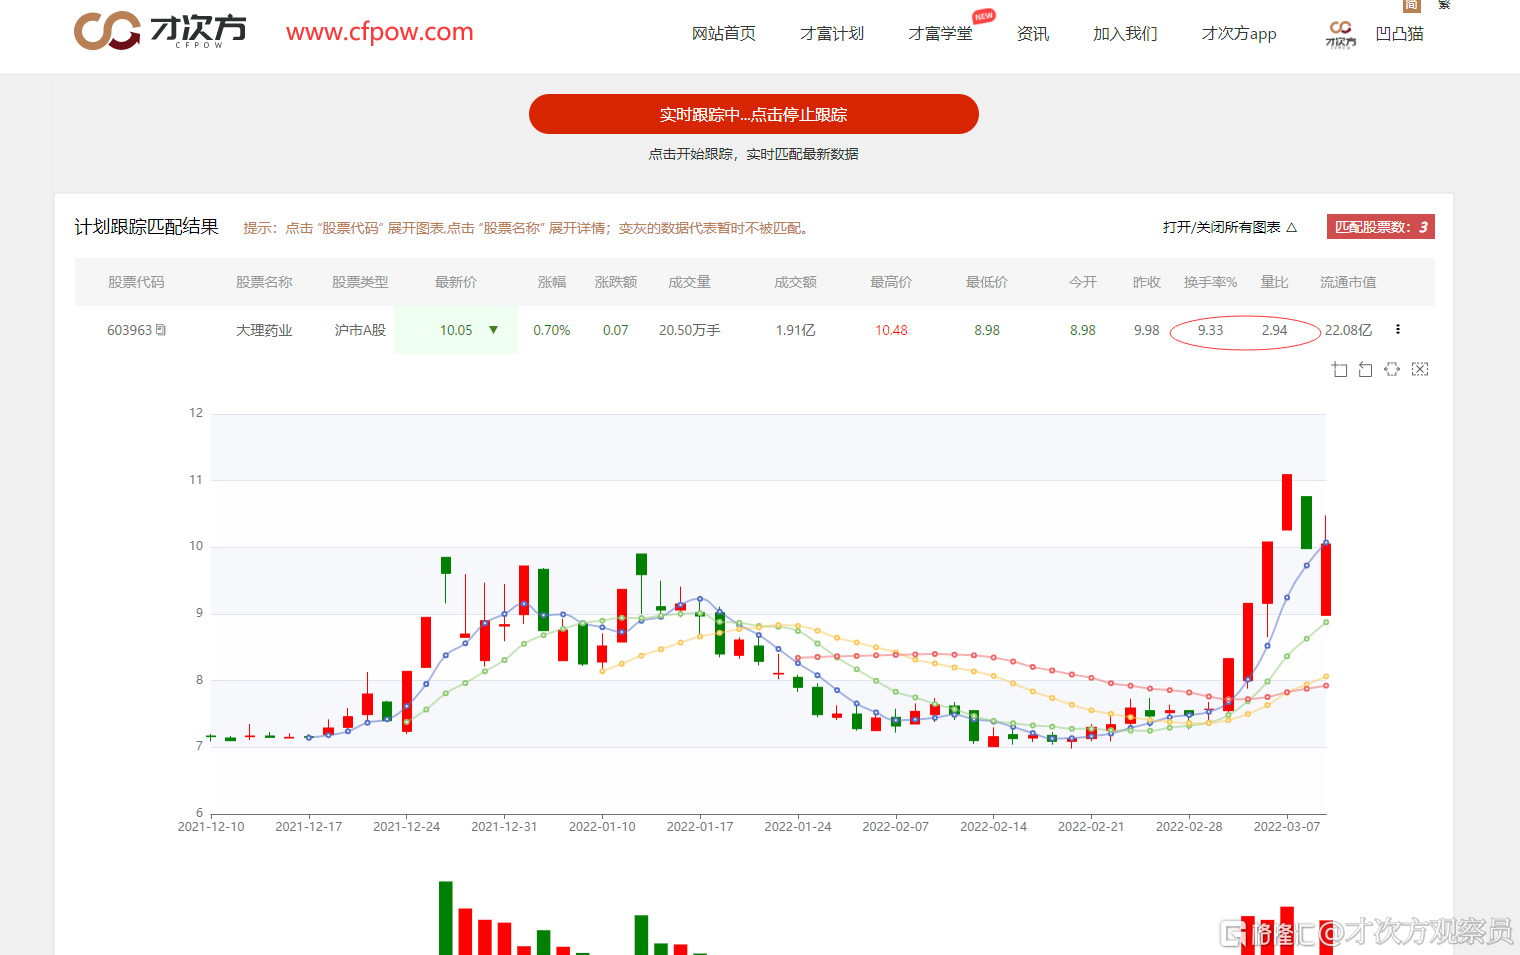Click the 成交量 column header
Viewport: 1520px width, 955px height.
(690, 282)
